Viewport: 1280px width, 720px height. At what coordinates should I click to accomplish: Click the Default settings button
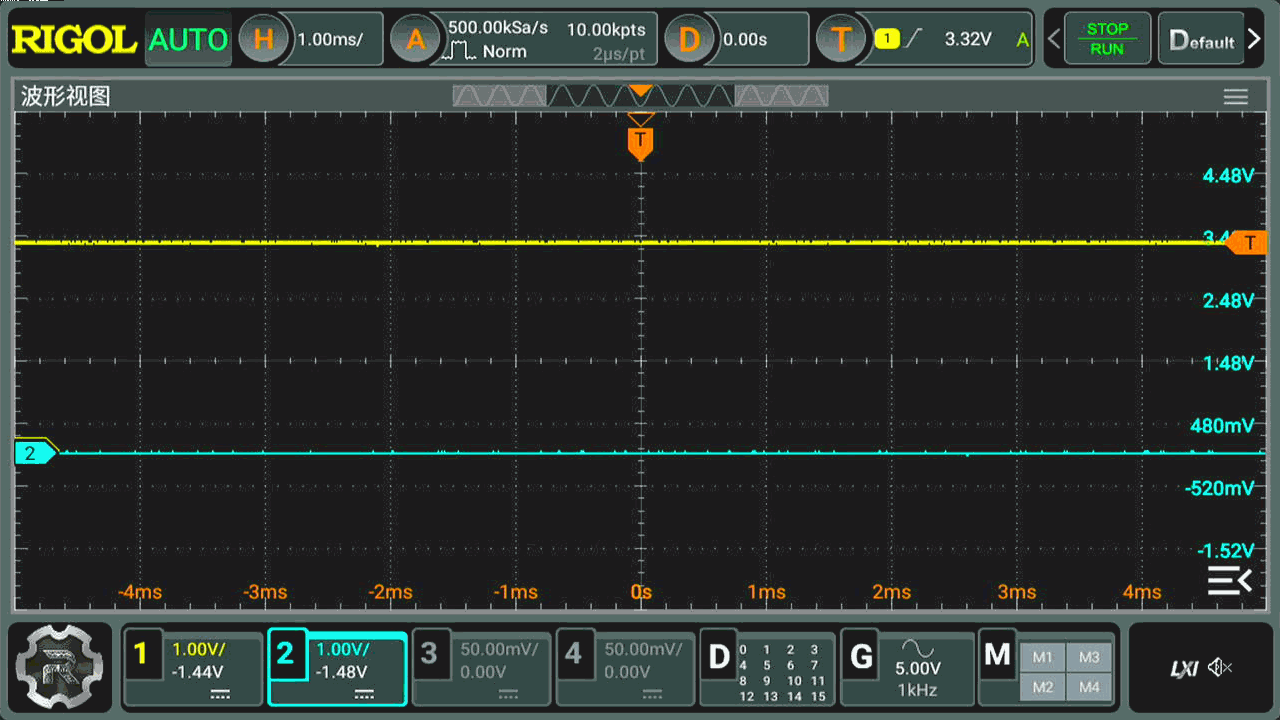(1202, 40)
